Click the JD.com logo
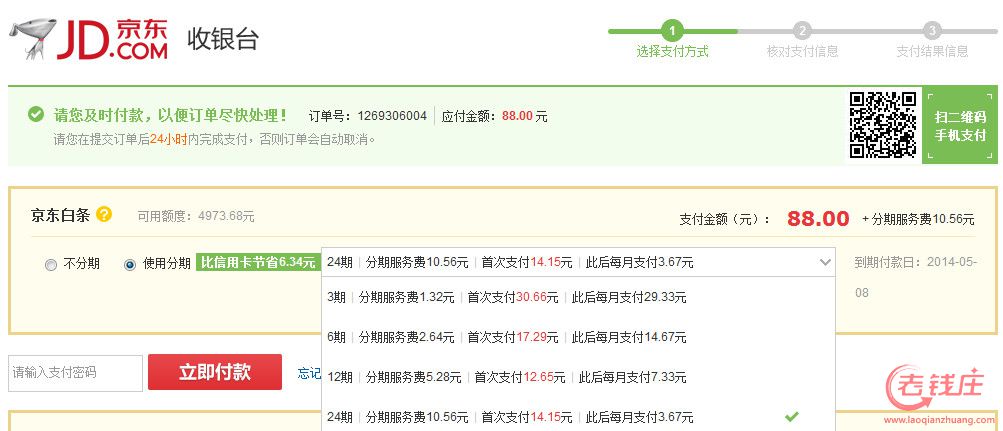The image size is (1003, 431). pyautogui.click(x=88, y=39)
